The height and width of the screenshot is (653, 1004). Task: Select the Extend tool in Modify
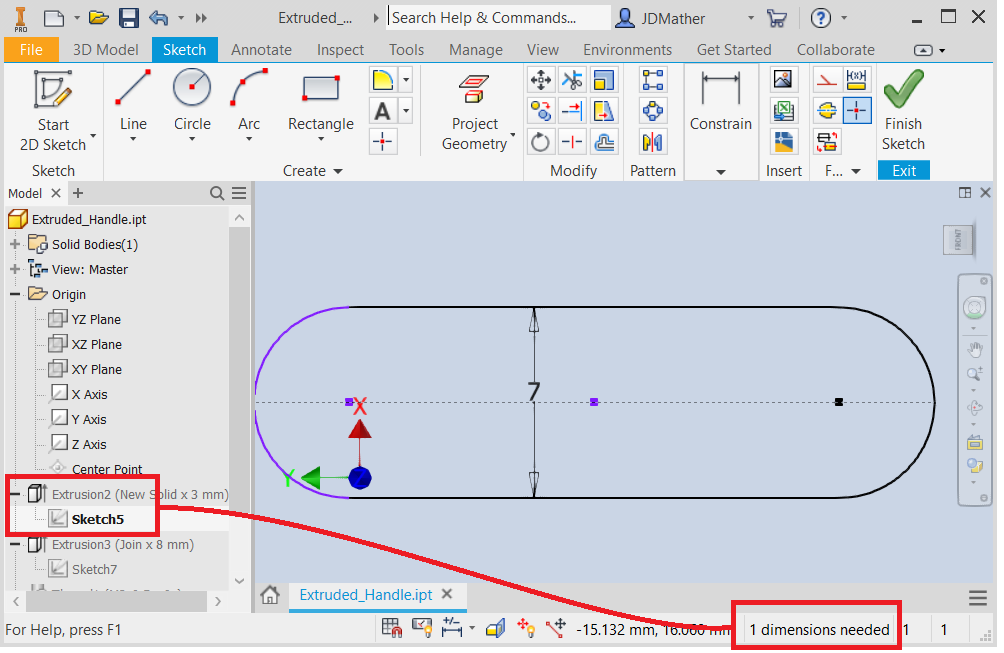coord(572,111)
